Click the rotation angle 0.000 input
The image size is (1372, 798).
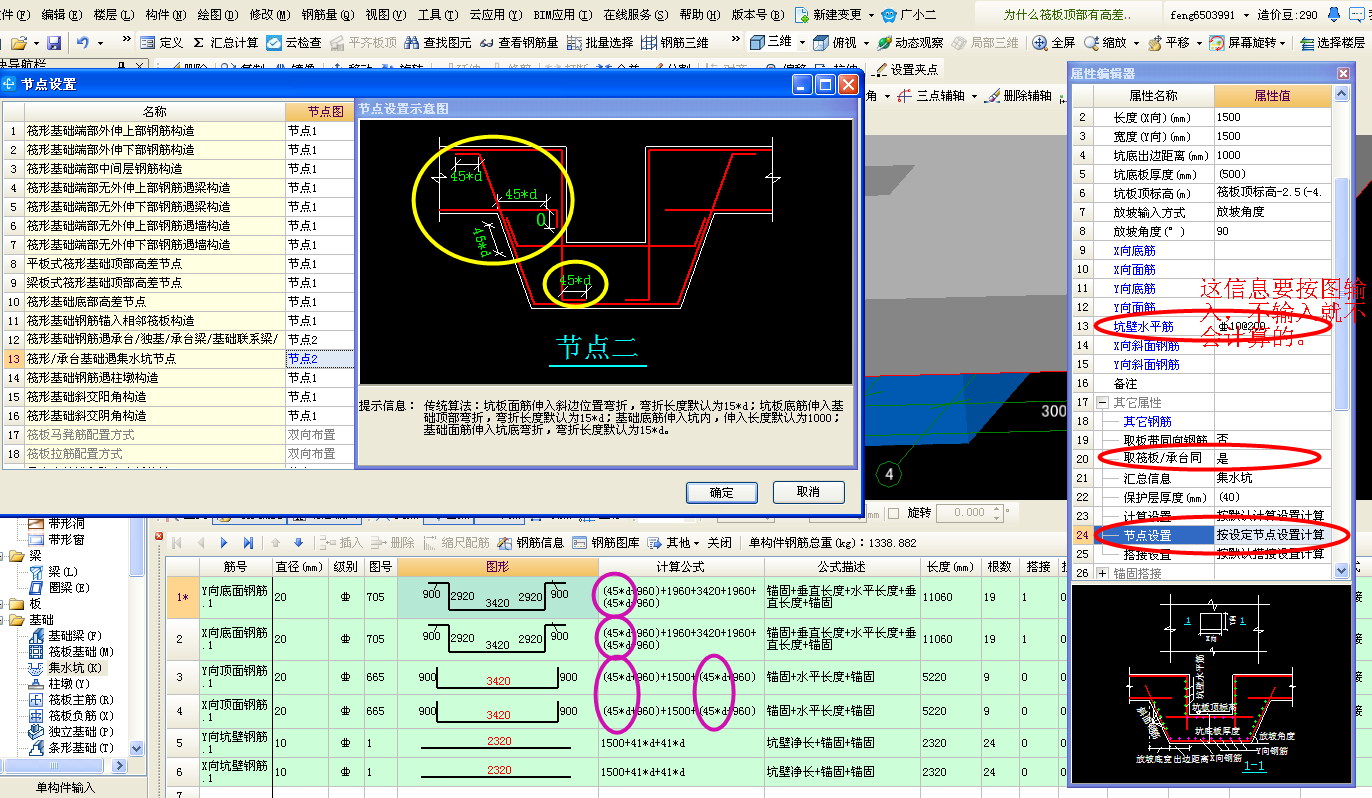[x=968, y=513]
